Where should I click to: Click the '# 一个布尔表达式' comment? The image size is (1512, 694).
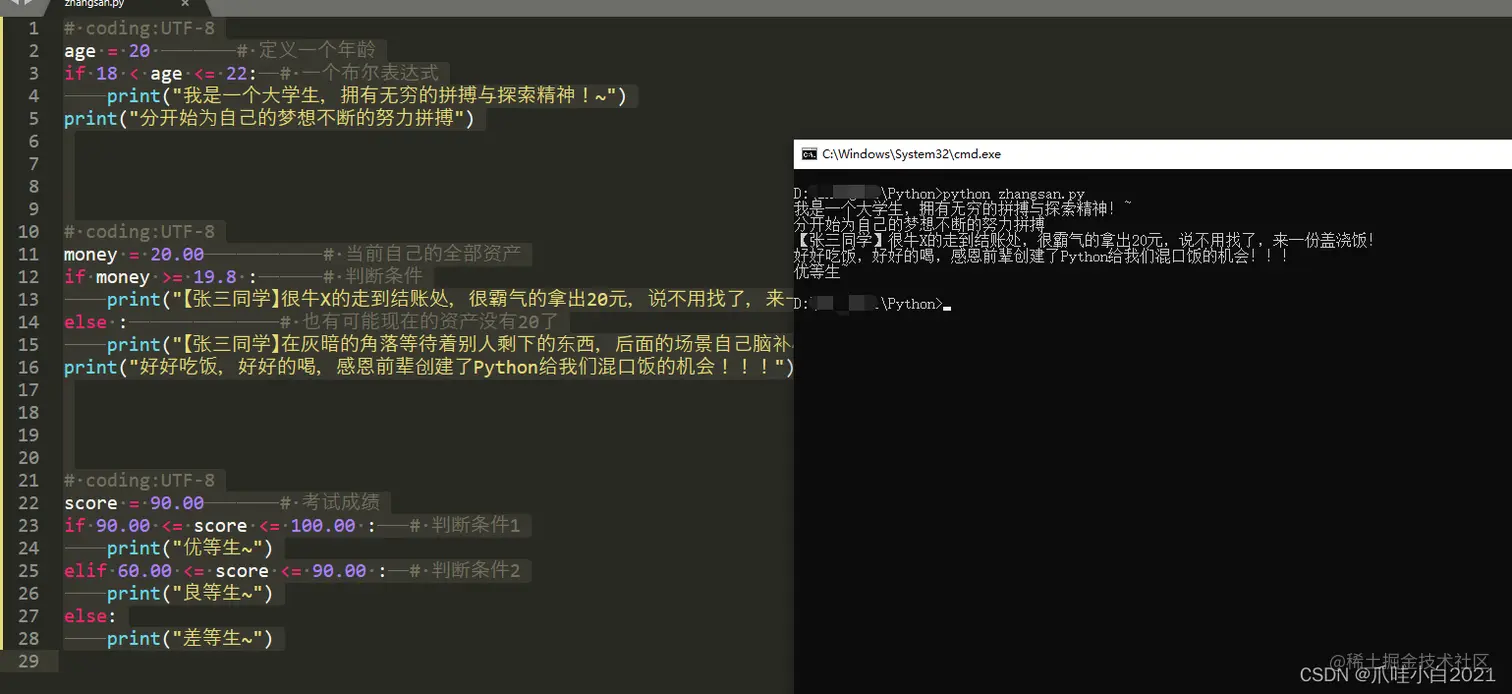point(358,73)
